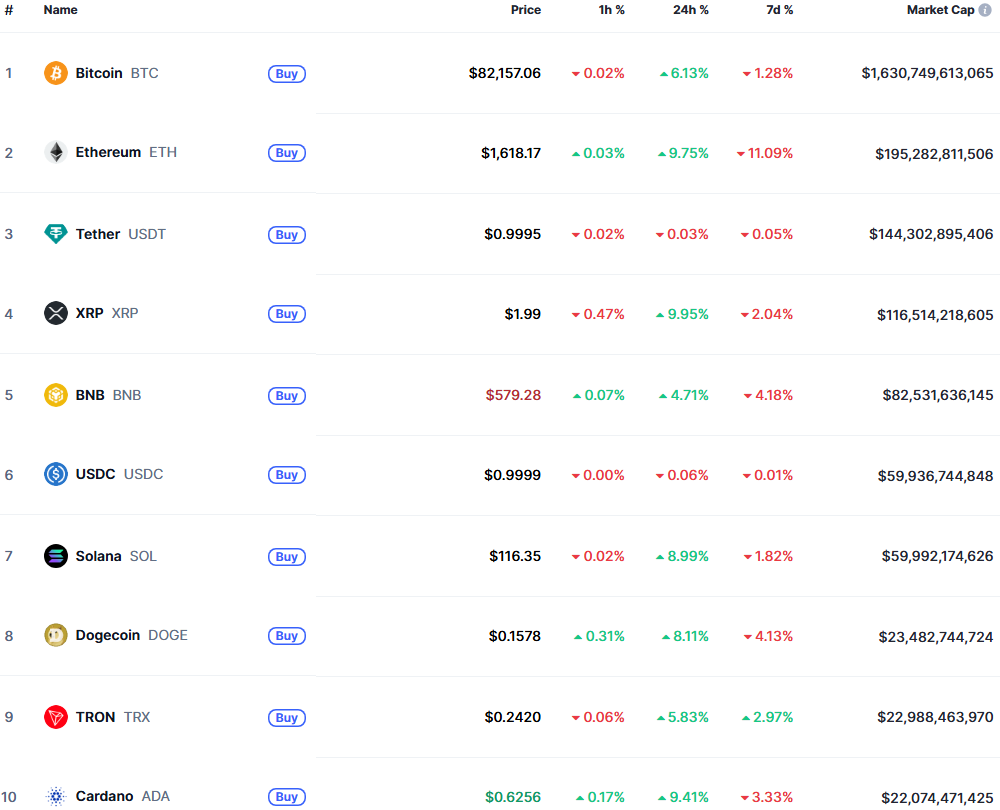Click the Solana logo icon

(56, 556)
